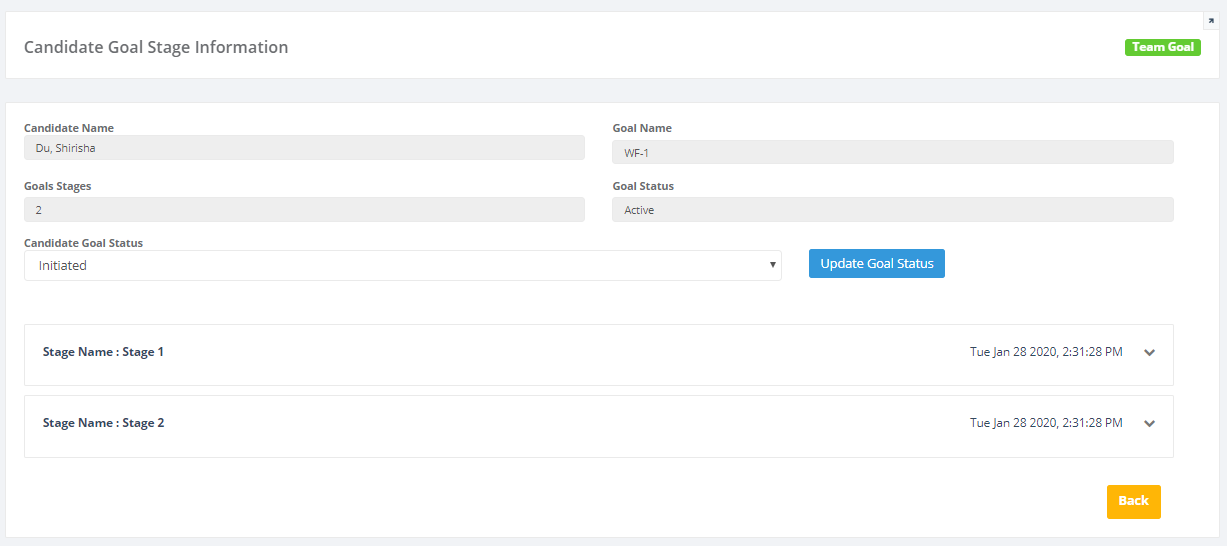Image resolution: width=1227 pixels, height=546 pixels.
Task: Click the Candidate Name field showing Du, Shirisha
Action: (304, 148)
